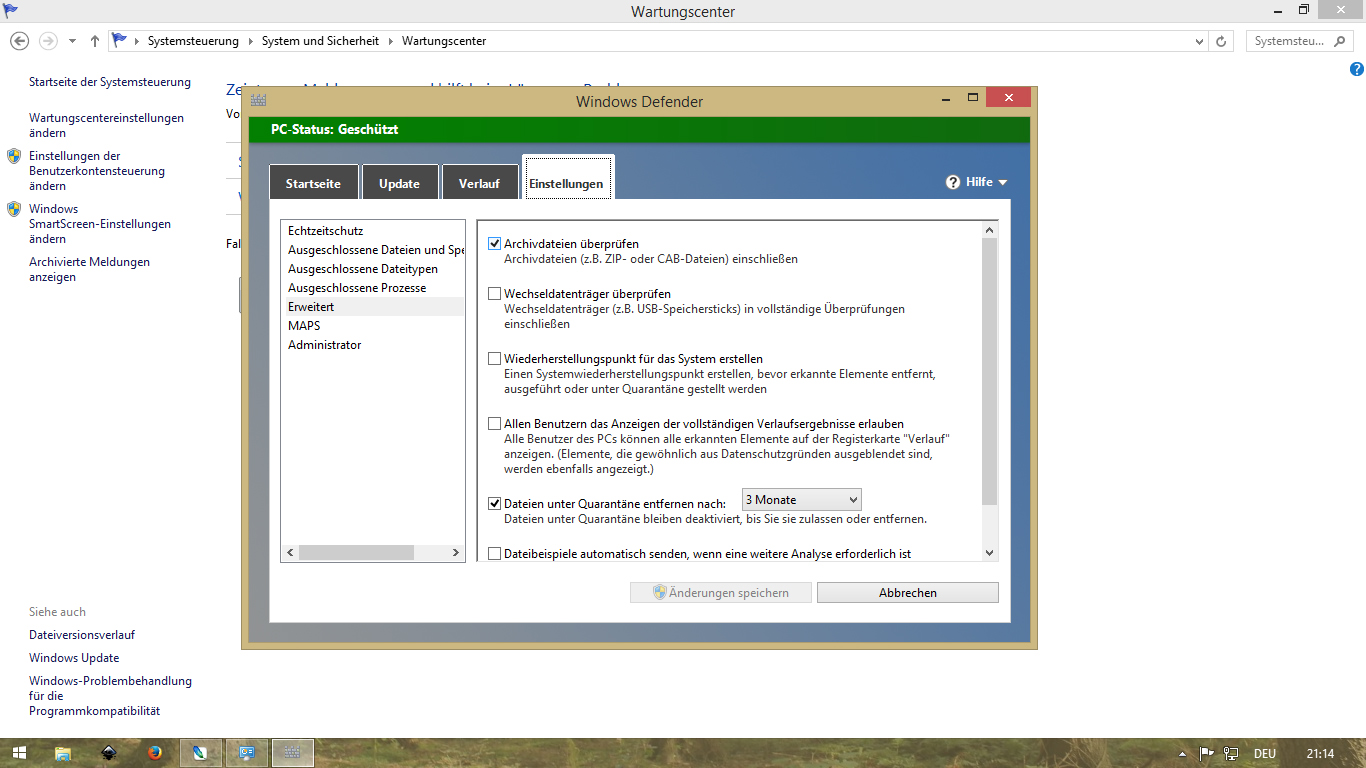Open the 3 Monate dropdown
This screenshot has height=768, width=1366.
pos(801,499)
